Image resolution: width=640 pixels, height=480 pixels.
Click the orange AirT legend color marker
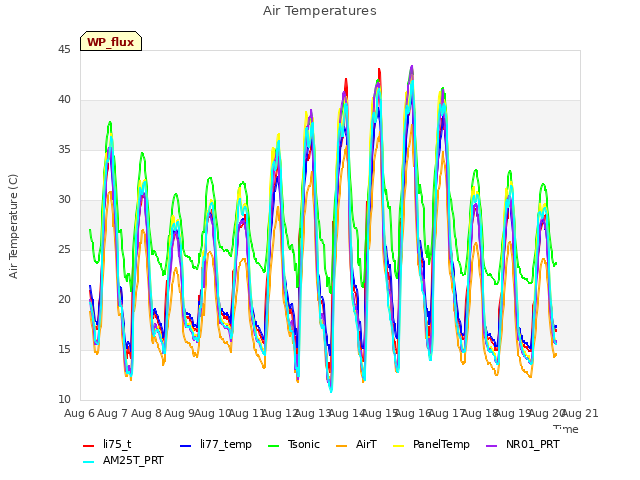pyautogui.click(x=342, y=446)
